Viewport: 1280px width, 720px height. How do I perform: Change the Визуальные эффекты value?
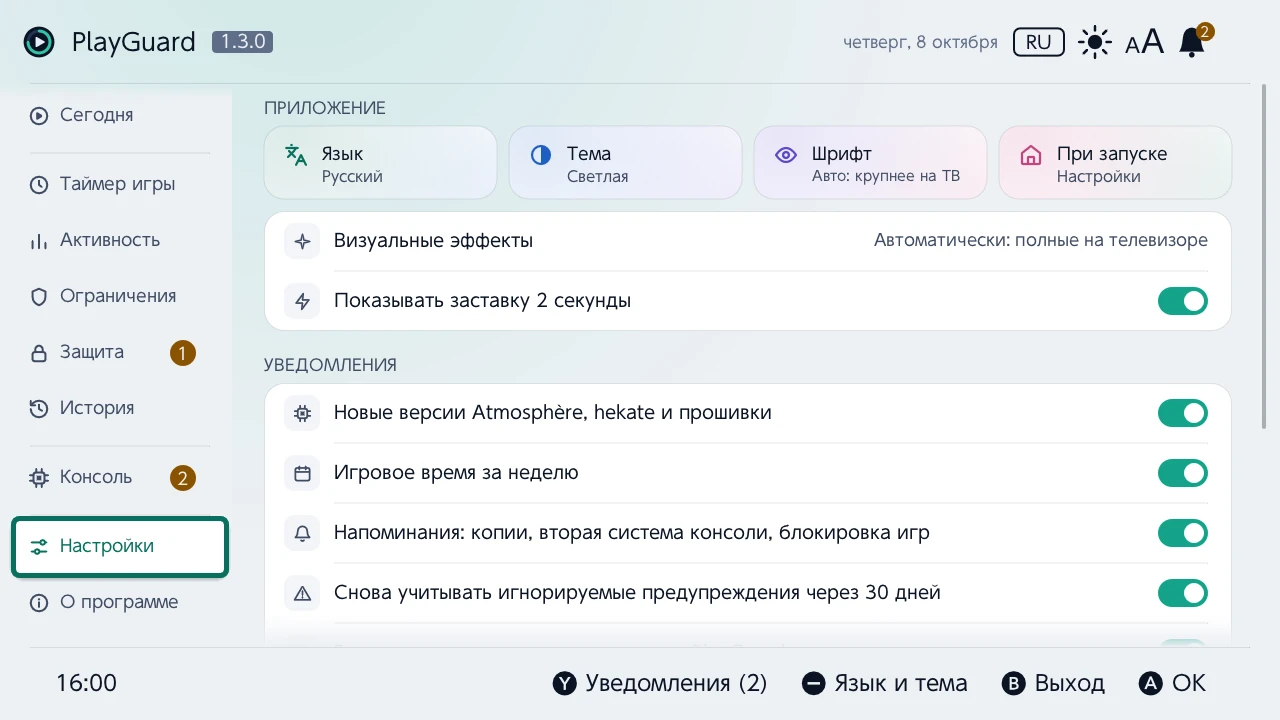pos(1041,241)
